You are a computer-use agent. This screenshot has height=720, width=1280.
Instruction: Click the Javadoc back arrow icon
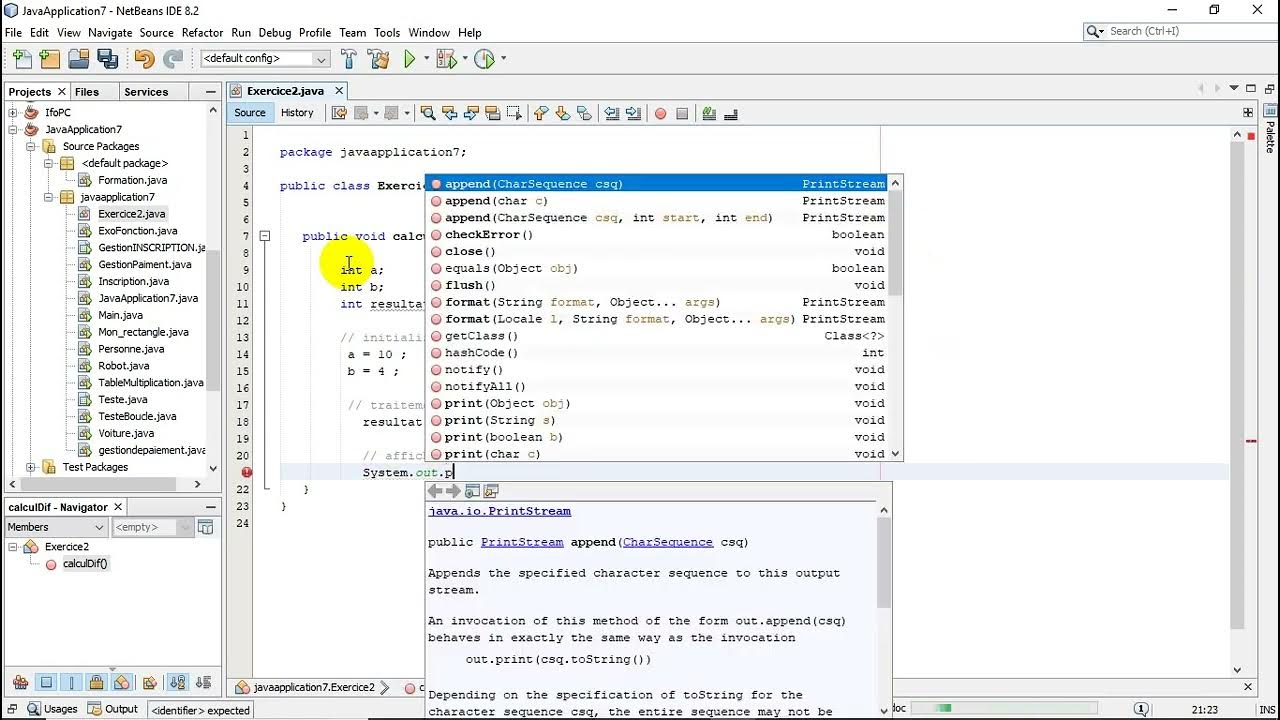(x=435, y=491)
